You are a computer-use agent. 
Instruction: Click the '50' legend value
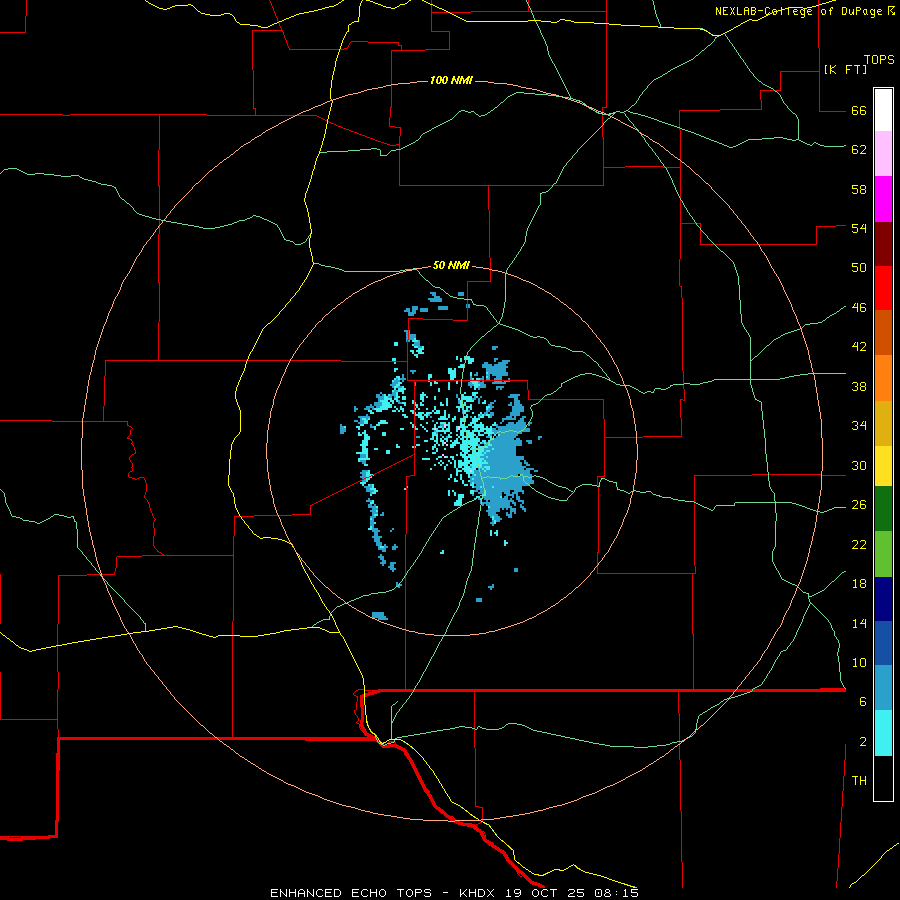859,268
